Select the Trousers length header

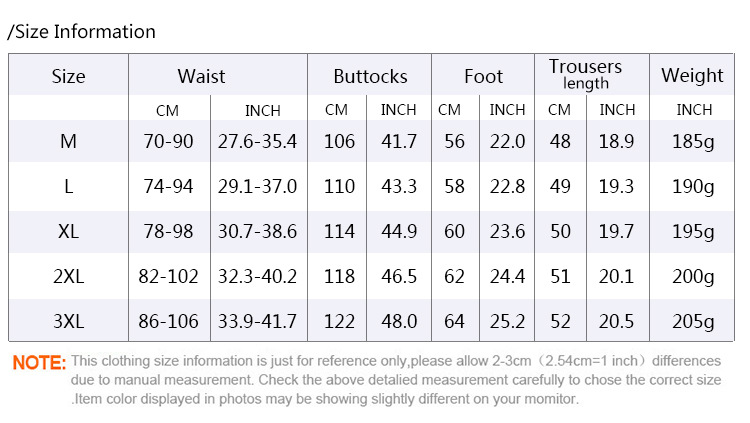[x=585, y=74]
